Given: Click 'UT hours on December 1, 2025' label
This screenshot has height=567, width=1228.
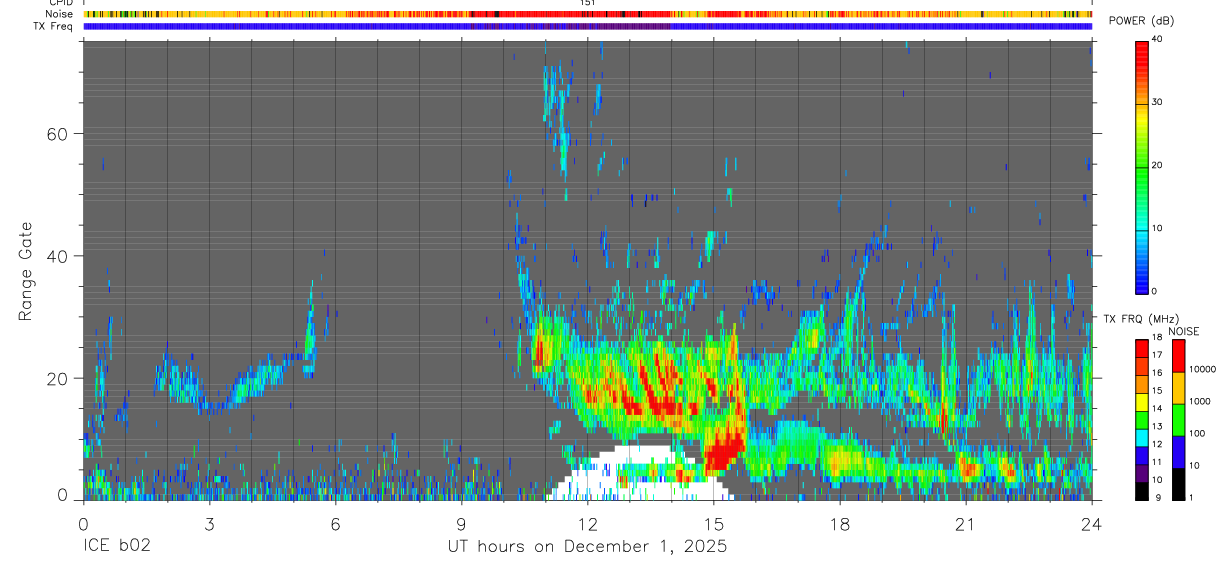Looking at the screenshot, I should [x=587, y=547].
